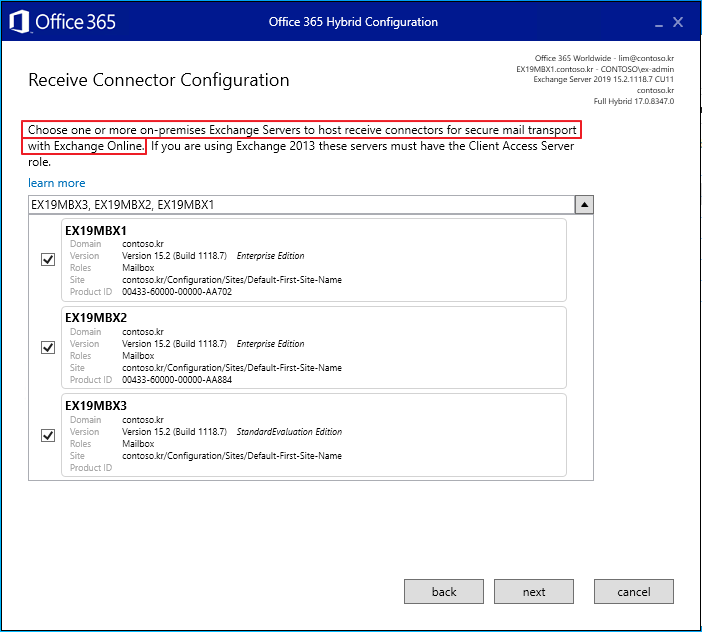Cancel the hybrid configuration wizard
Screen dimensions: 702x632
634,592
